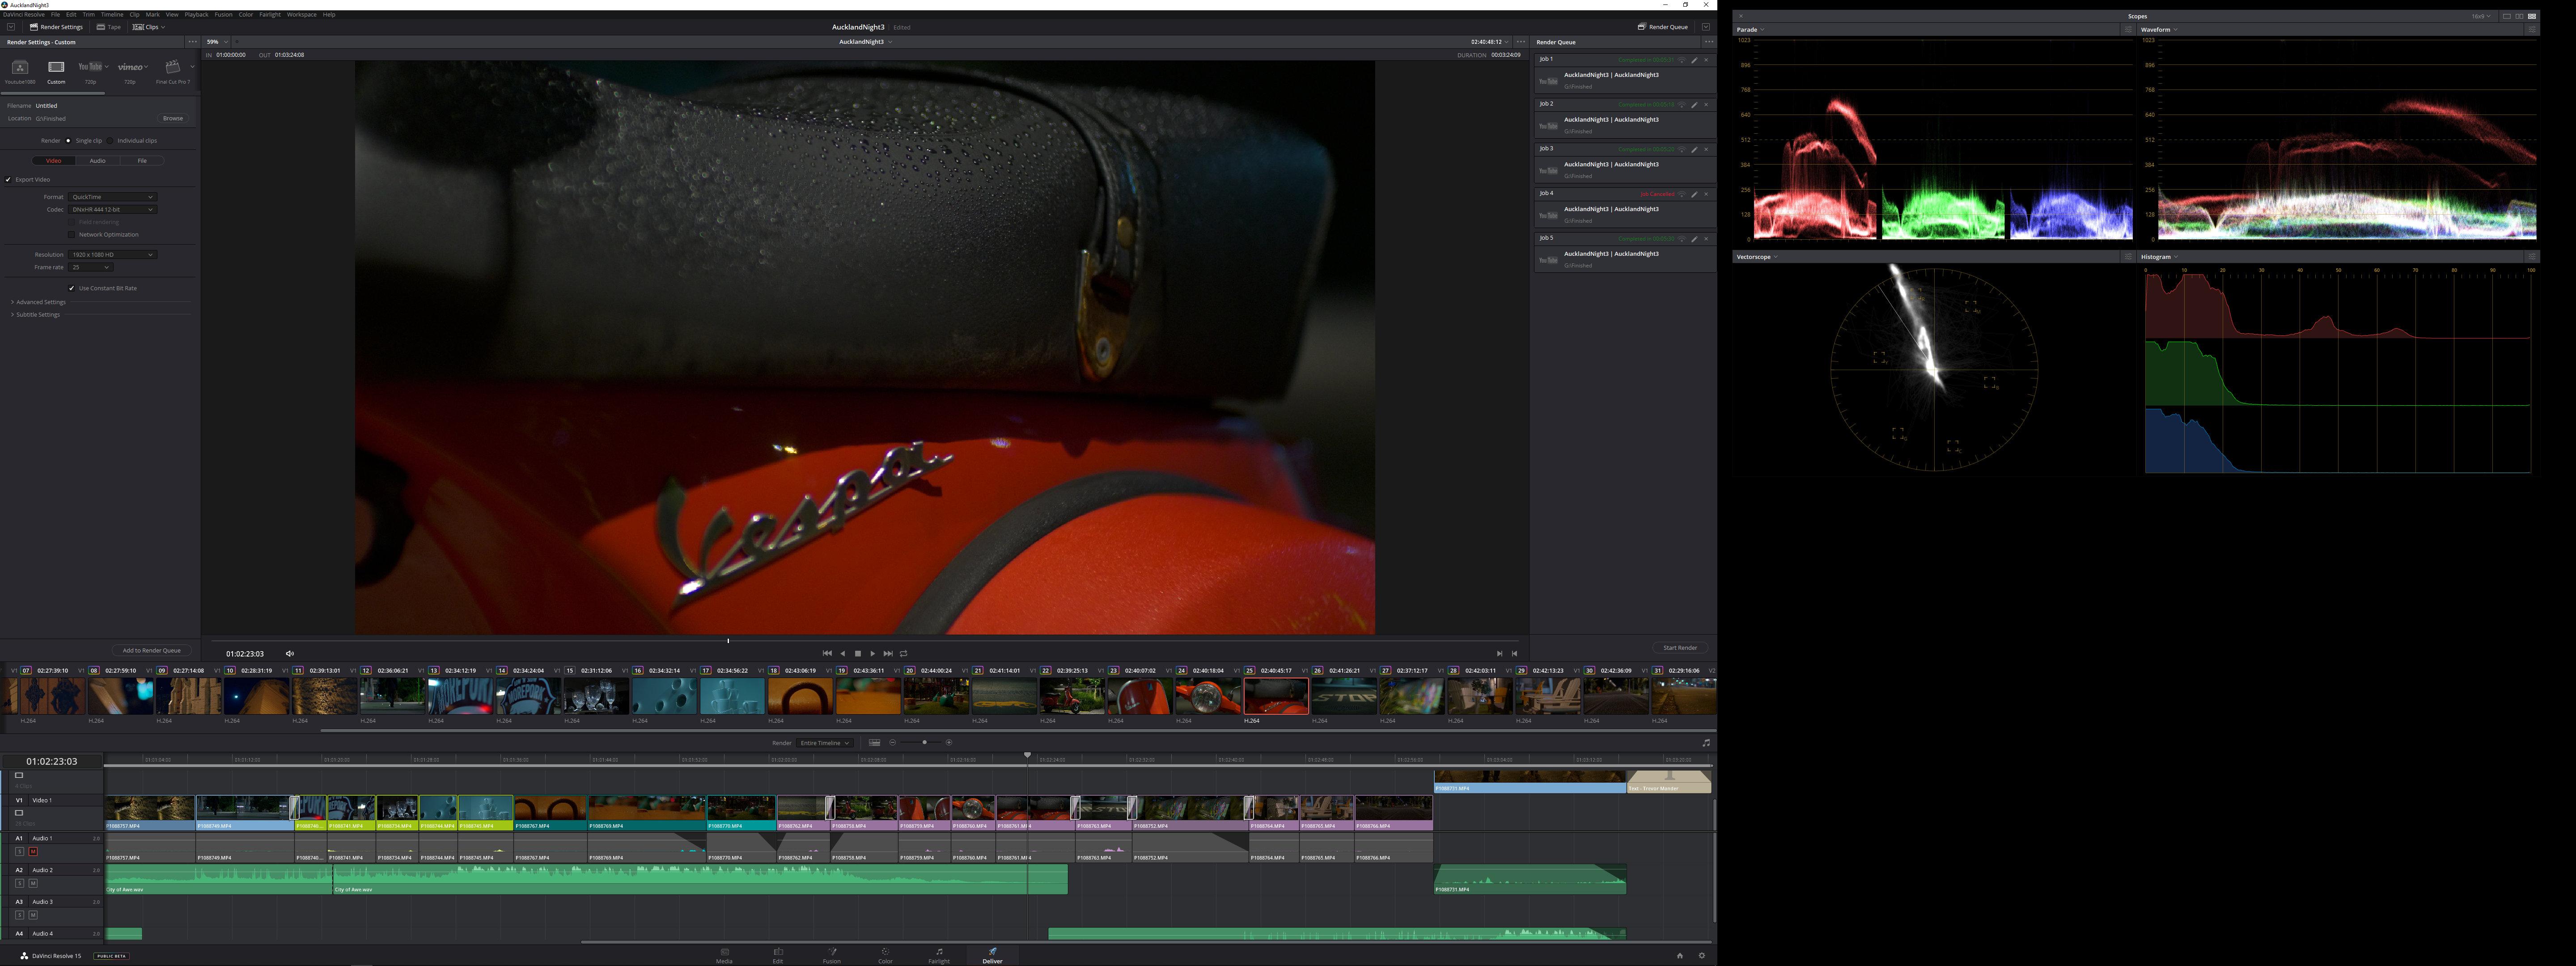
Task: Toggle the Render Settings panel button
Action: [56, 27]
